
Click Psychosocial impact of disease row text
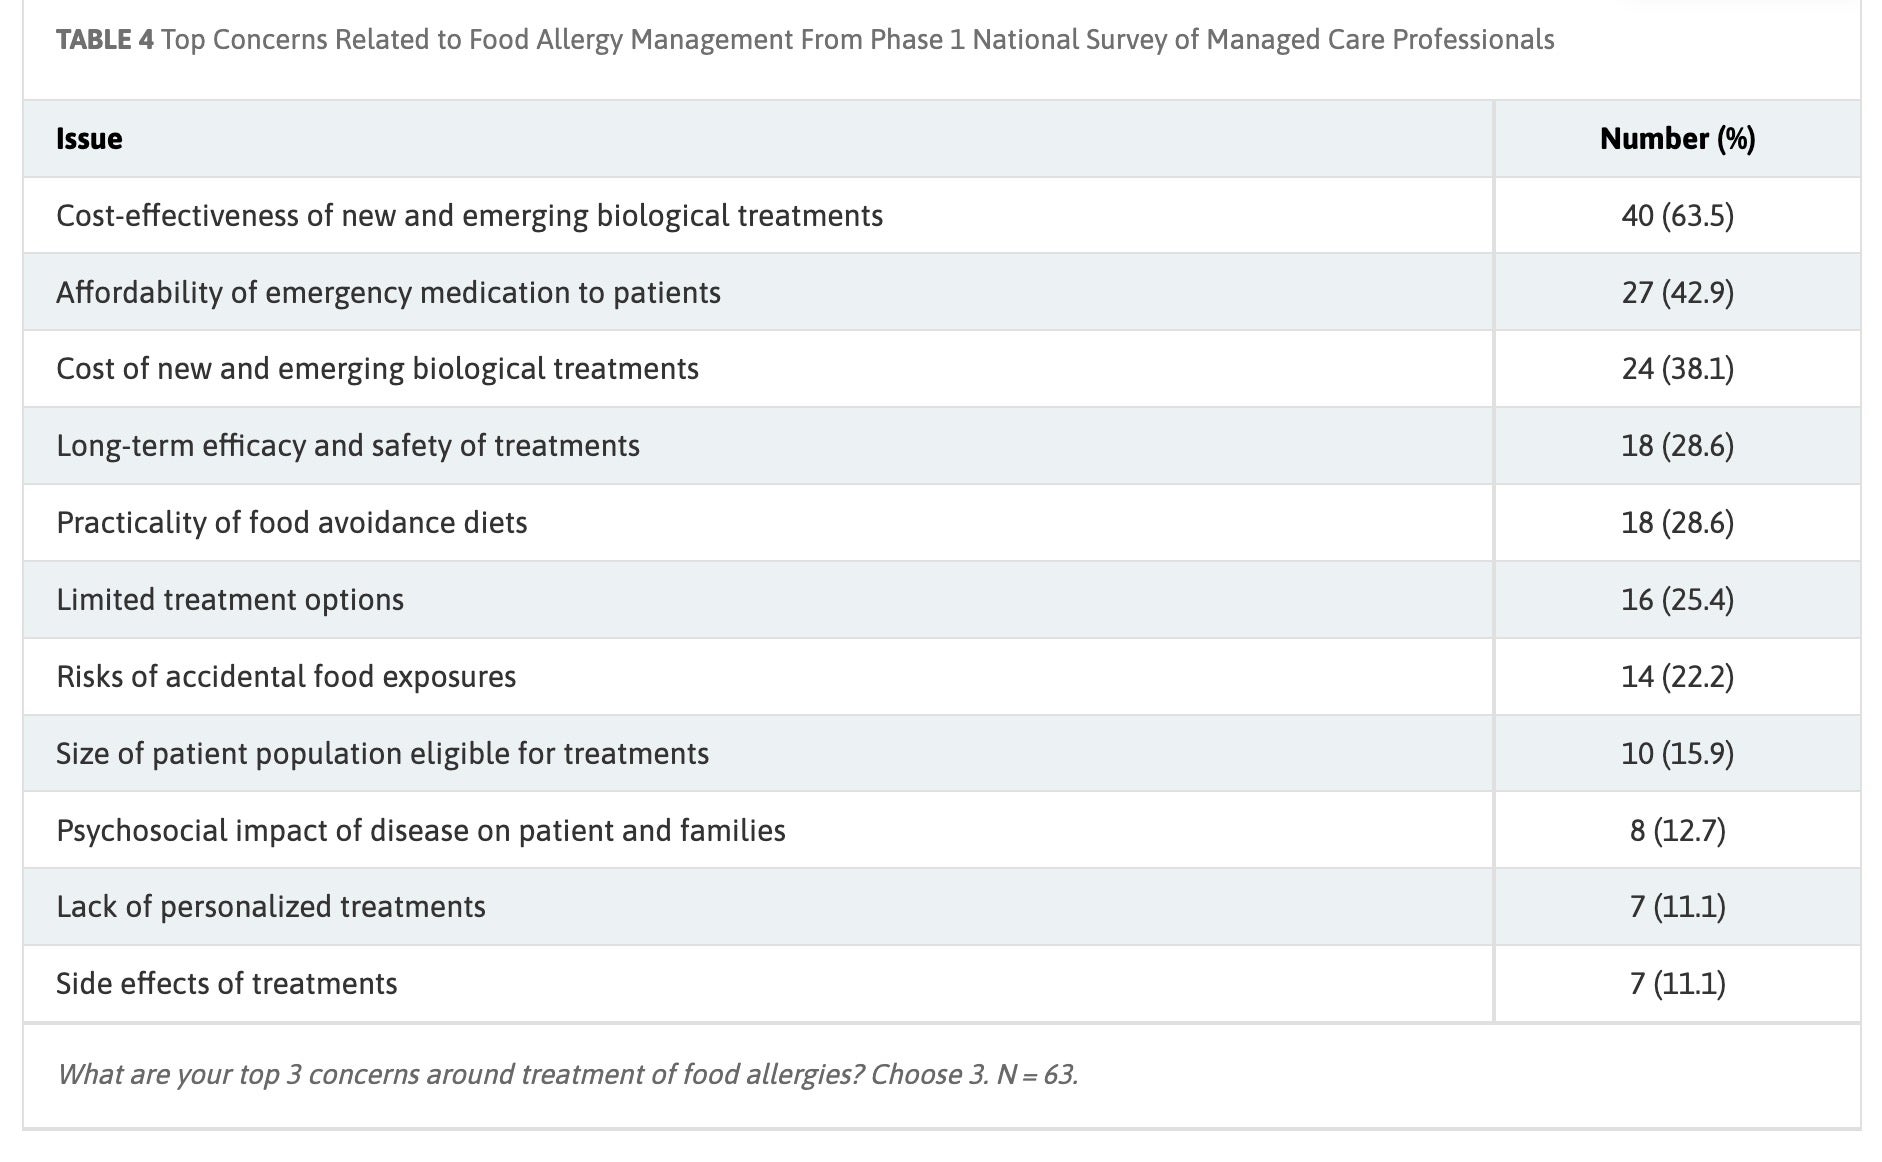(x=420, y=831)
